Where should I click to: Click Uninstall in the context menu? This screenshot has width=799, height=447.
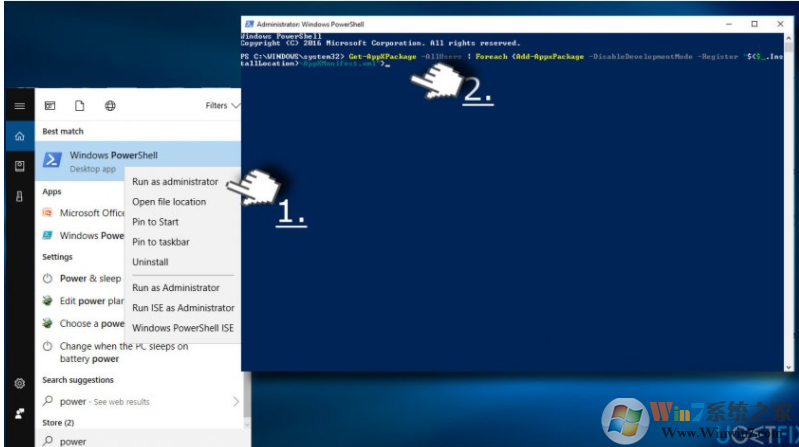click(150, 262)
